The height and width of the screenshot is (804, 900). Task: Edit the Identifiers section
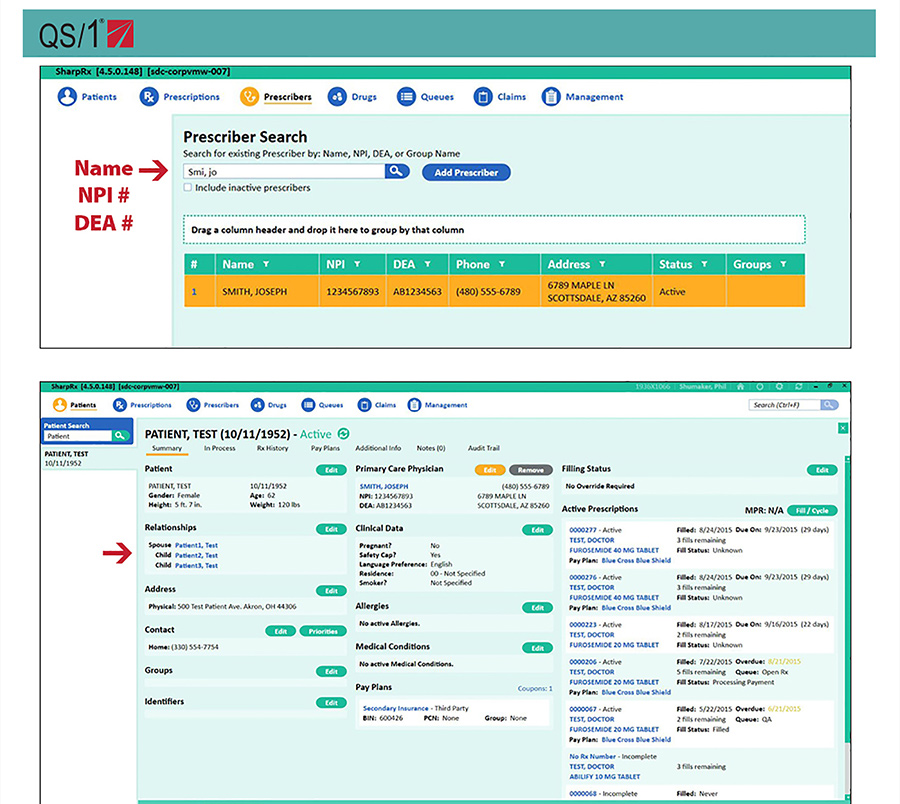coord(331,702)
